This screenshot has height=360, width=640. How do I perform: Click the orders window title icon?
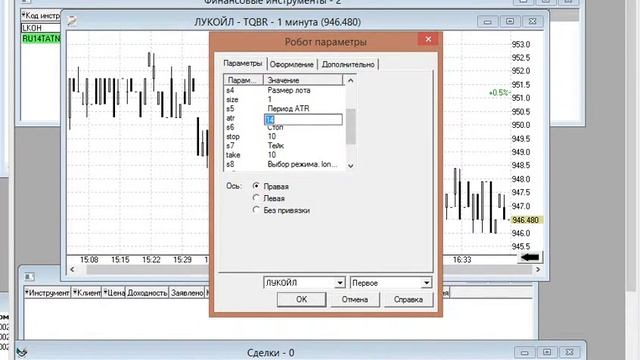coord(29,277)
